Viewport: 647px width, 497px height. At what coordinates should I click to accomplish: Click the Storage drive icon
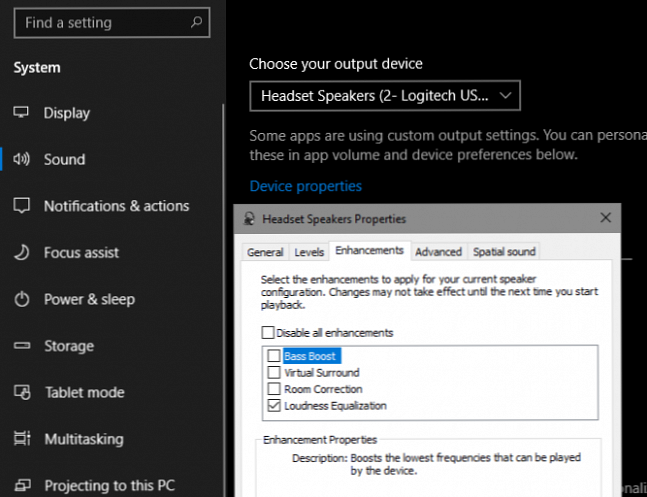pyautogui.click(x=21, y=346)
